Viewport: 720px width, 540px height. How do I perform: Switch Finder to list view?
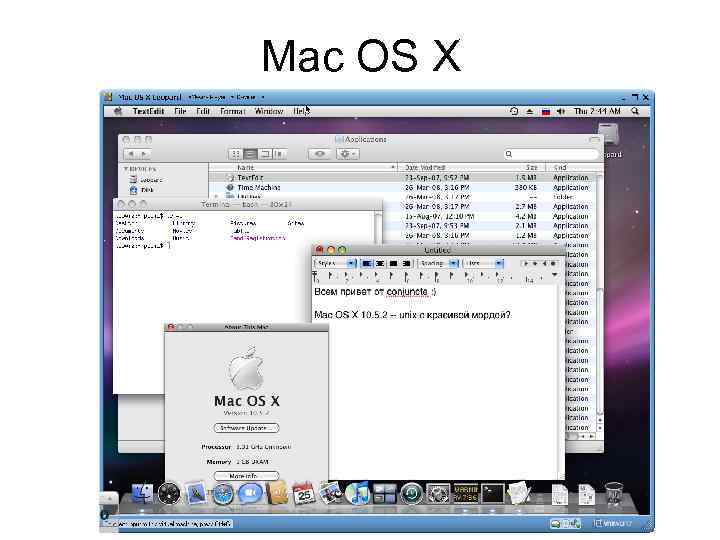point(250,154)
